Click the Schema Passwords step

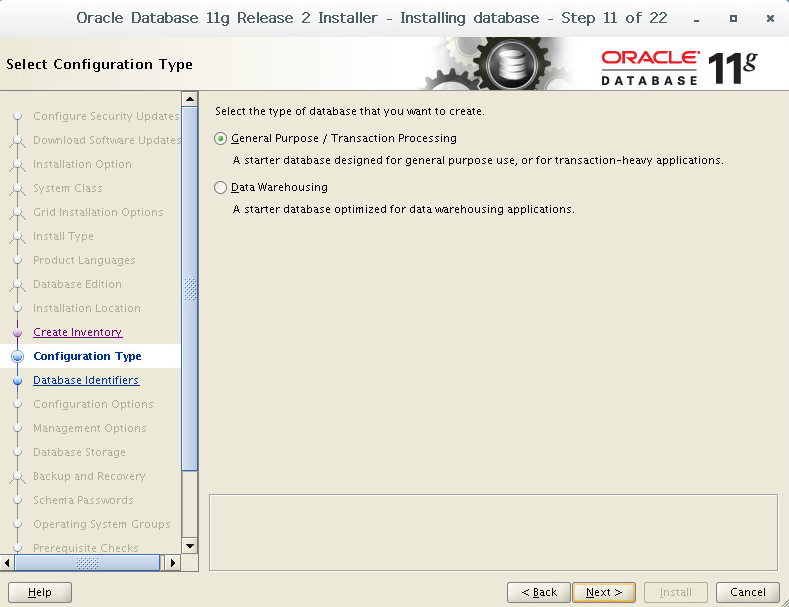click(84, 500)
